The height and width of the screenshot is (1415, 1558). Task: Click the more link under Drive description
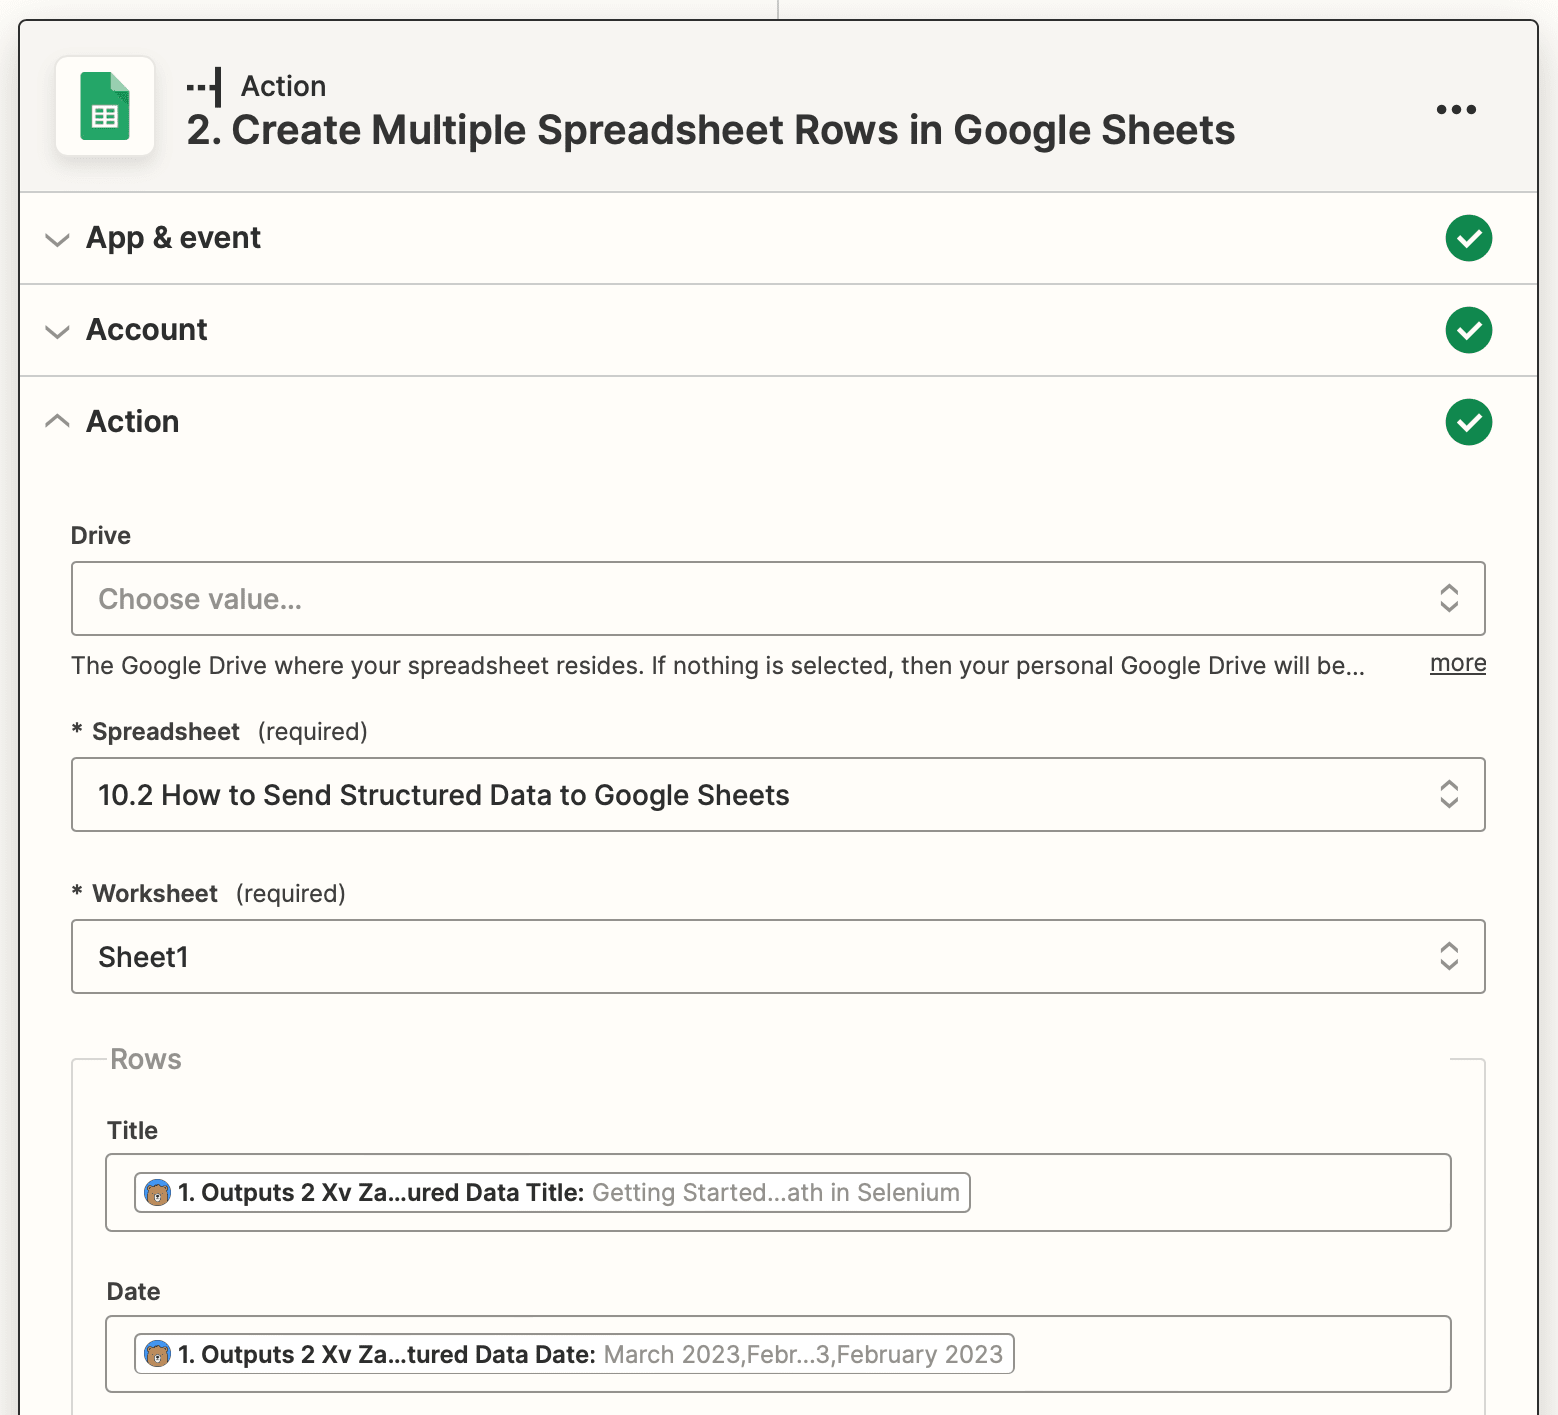click(x=1457, y=663)
